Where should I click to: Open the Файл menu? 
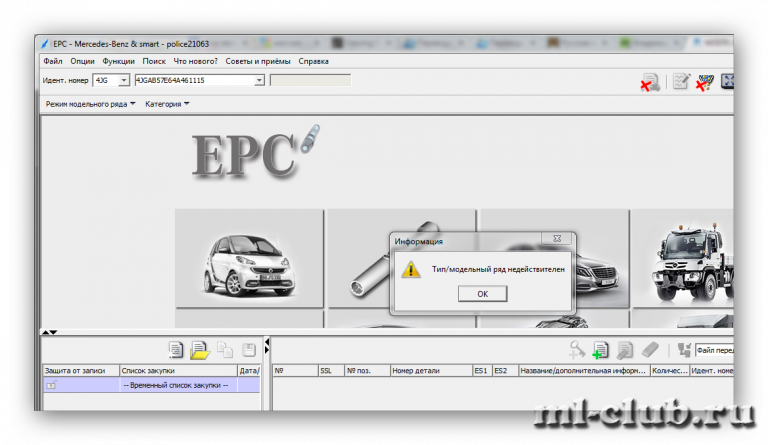click(x=53, y=61)
